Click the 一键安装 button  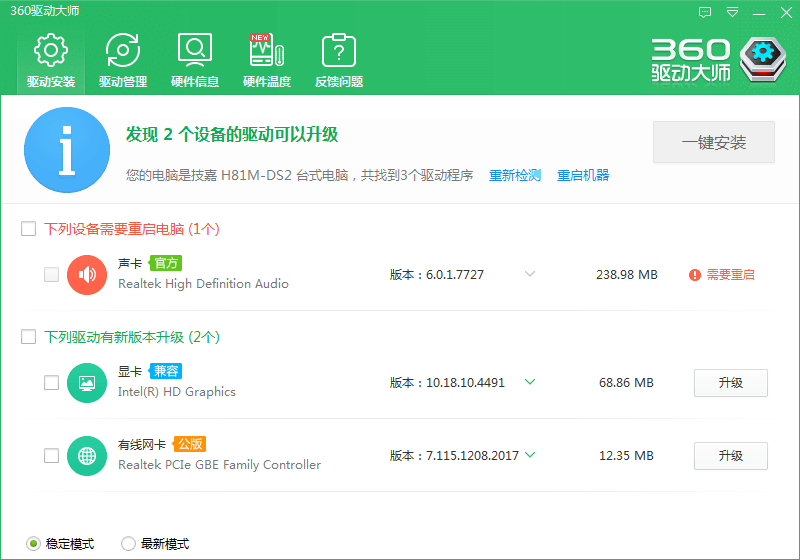[x=714, y=142]
